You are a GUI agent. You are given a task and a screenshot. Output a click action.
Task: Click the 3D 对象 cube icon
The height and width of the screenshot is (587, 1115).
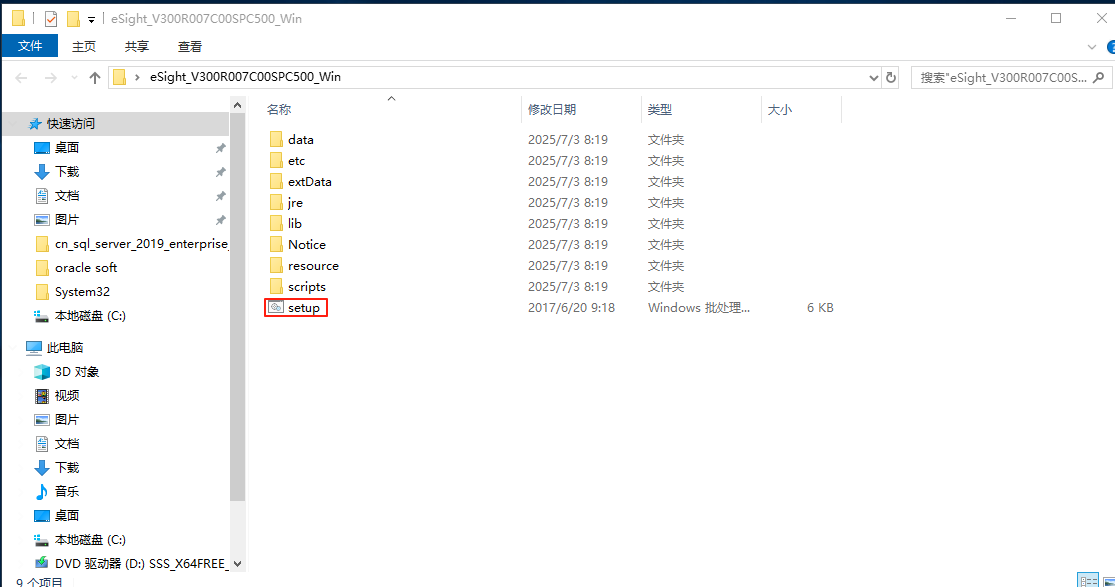(42, 371)
